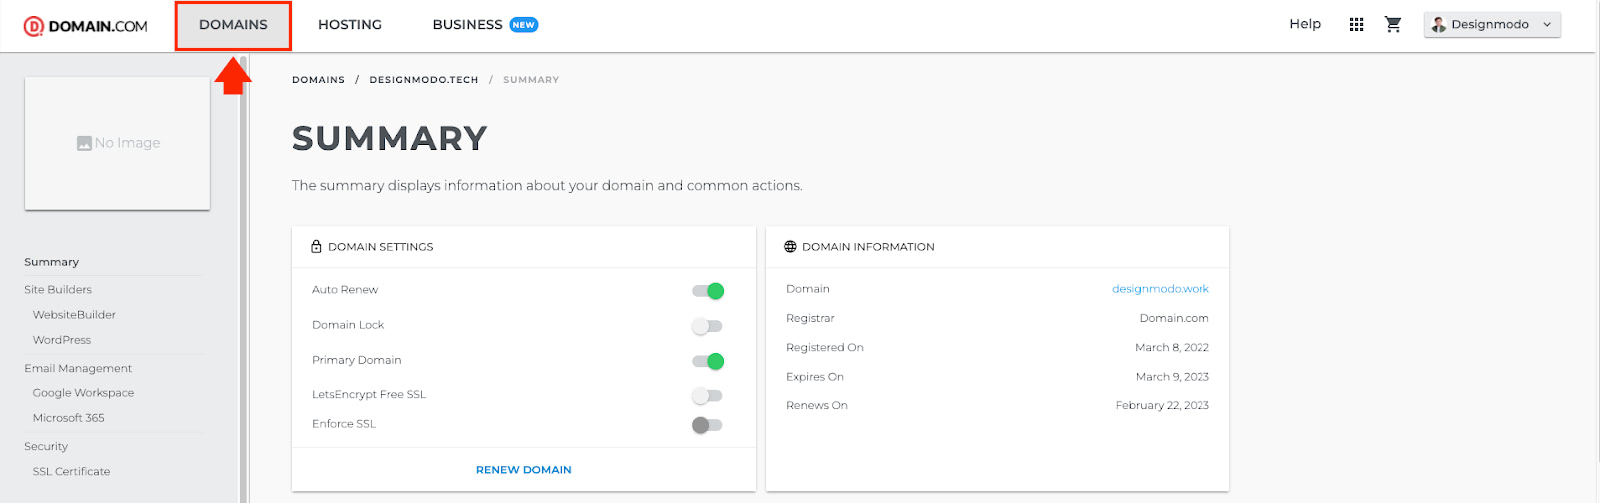This screenshot has width=1600, height=503.
Task: Go to DOMAINS breadcrumb
Action: click(x=318, y=80)
